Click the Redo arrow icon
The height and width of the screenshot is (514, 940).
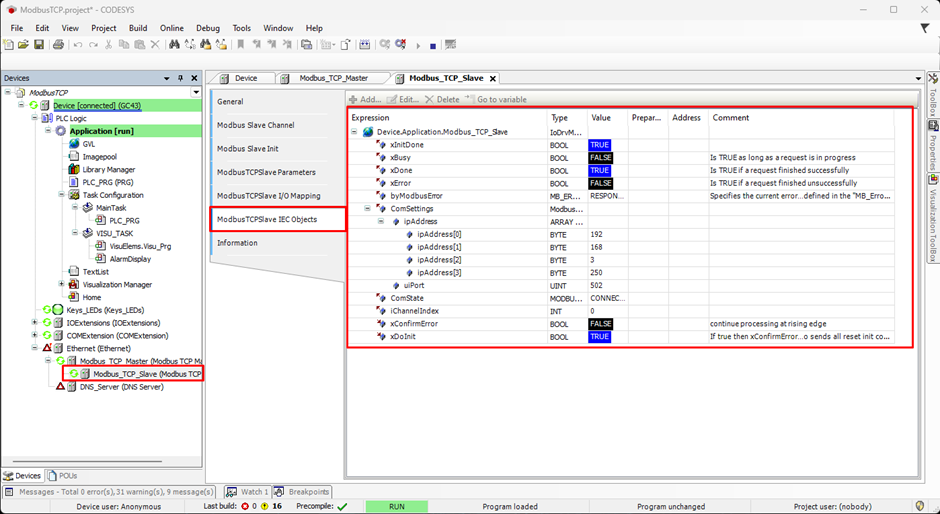coord(93,44)
